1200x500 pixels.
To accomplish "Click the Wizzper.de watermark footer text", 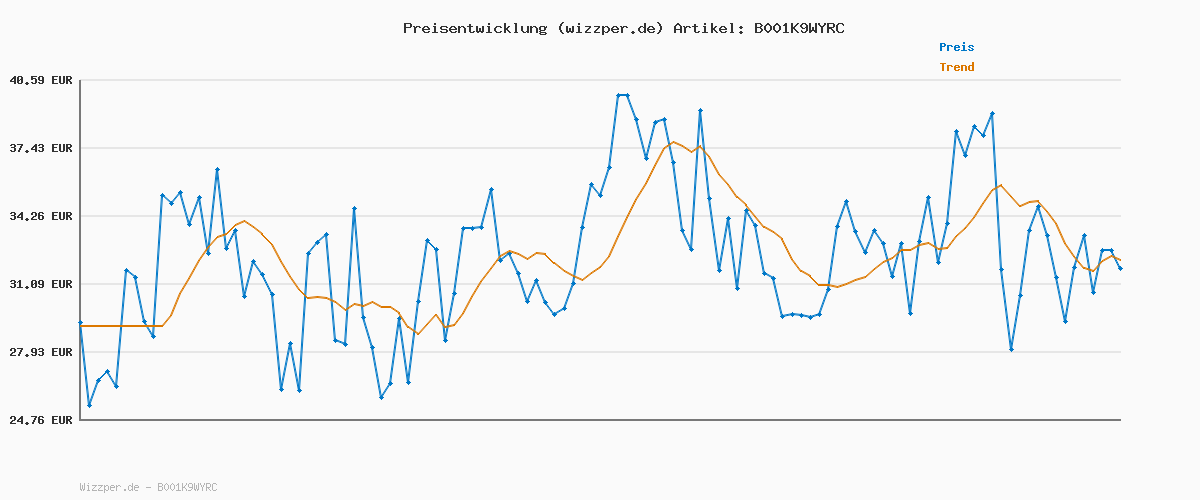I will click(x=148, y=487).
